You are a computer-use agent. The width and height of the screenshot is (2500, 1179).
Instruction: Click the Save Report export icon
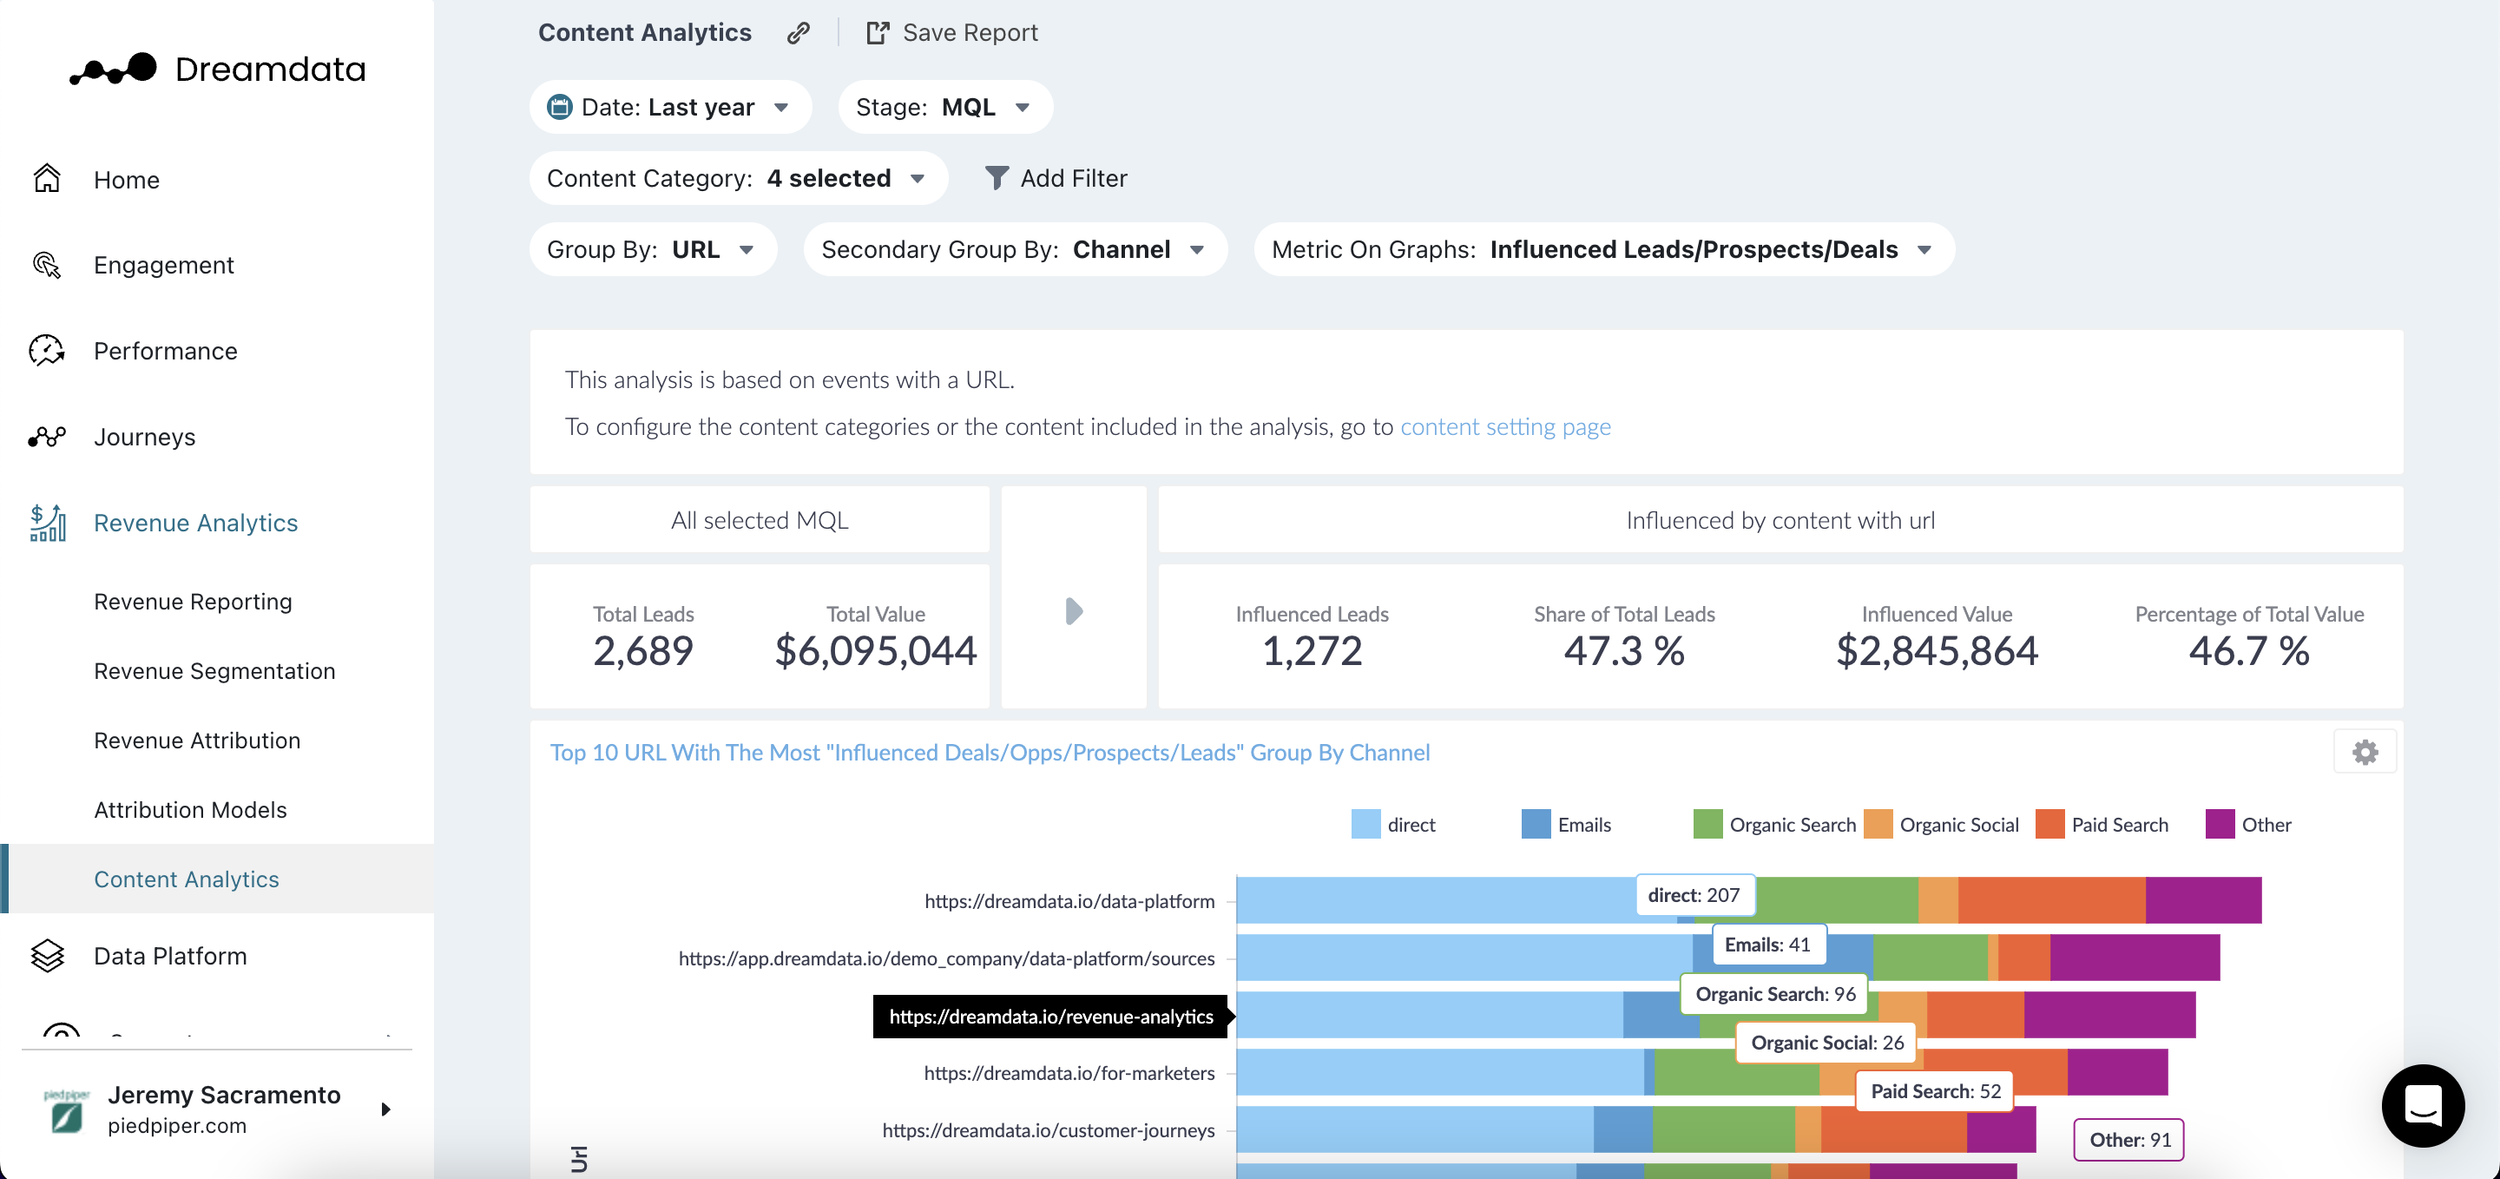(877, 33)
